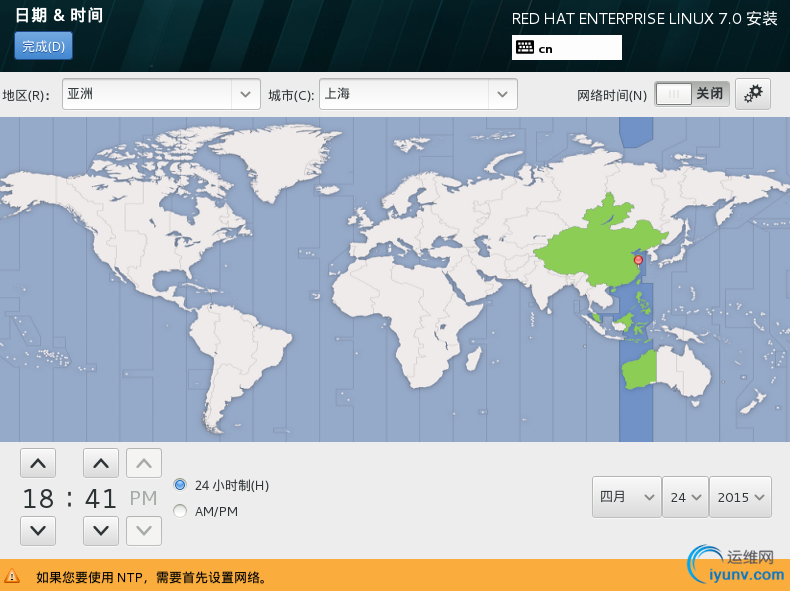Open the 城市 city dropdown showing 上海
790x591 pixels.
click(x=418, y=94)
